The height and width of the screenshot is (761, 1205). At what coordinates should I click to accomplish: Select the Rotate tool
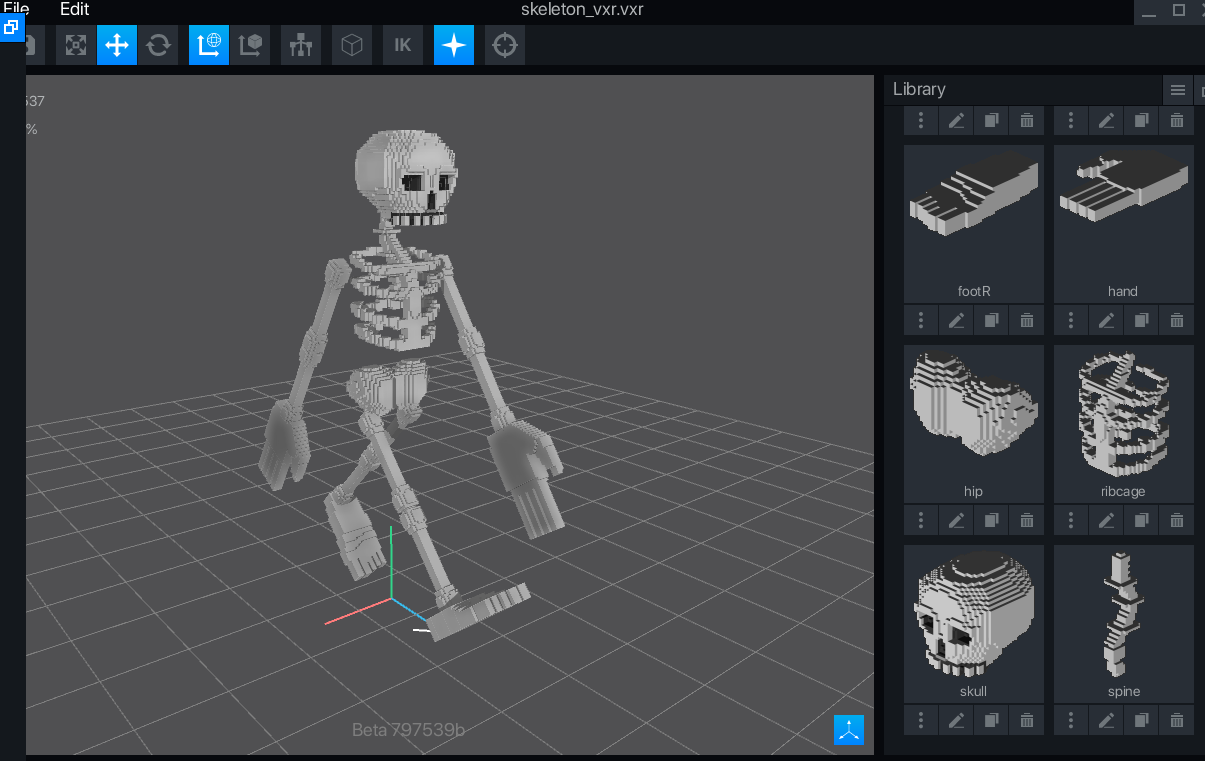click(159, 44)
